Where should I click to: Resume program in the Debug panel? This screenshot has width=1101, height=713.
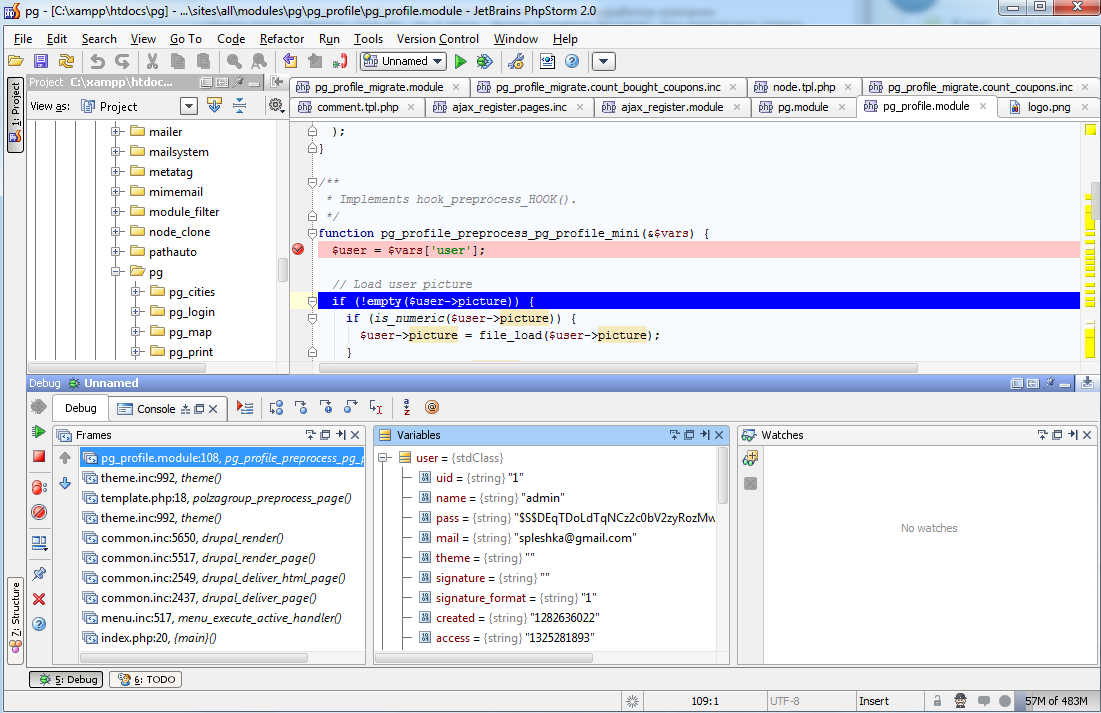39,432
